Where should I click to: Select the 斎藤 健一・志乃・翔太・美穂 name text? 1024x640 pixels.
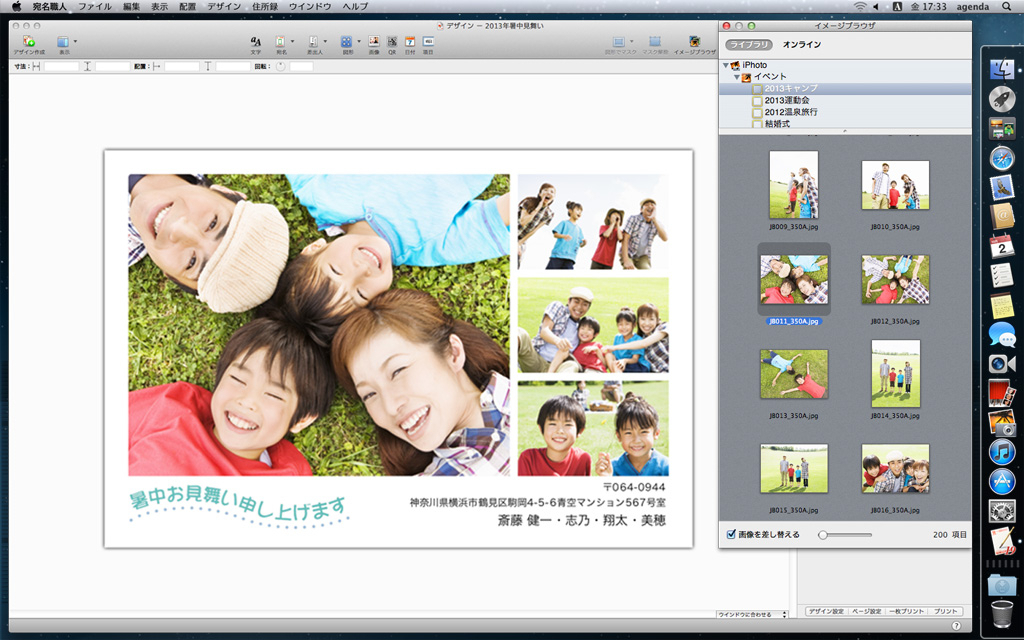tap(581, 520)
